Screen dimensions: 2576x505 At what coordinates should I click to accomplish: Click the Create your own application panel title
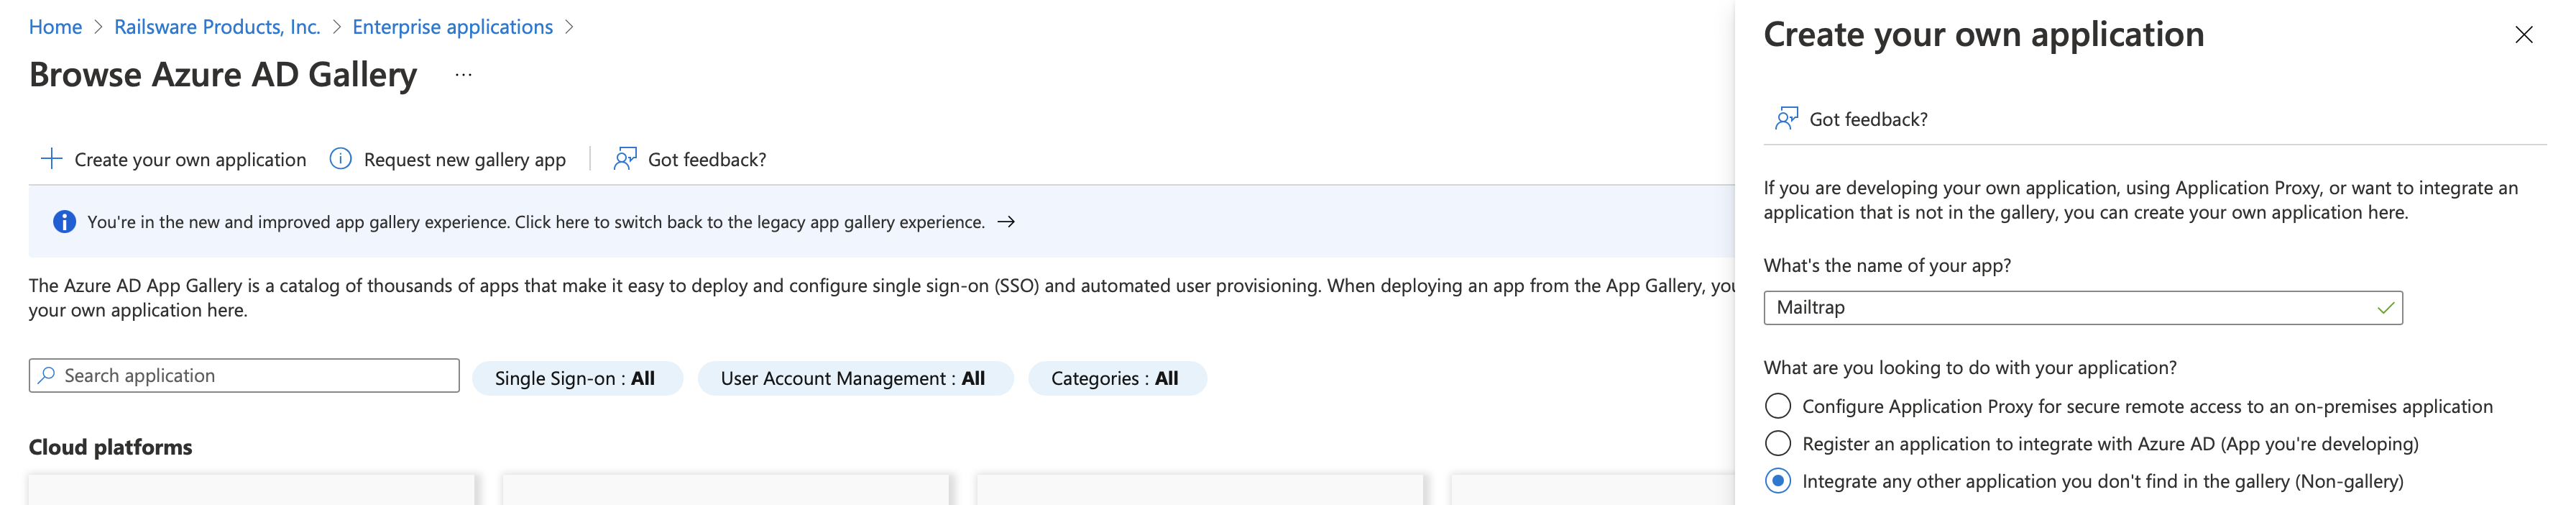(x=1983, y=35)
